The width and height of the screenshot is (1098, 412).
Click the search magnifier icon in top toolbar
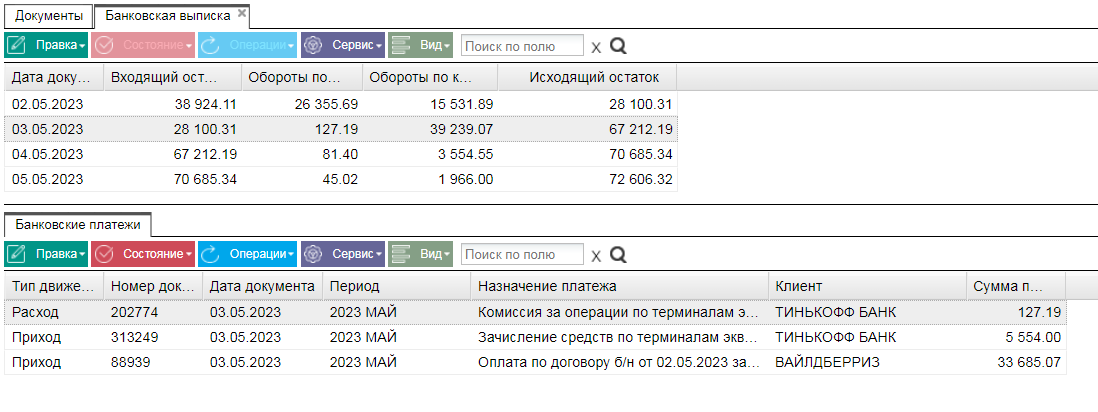click(x=618, y=46)
